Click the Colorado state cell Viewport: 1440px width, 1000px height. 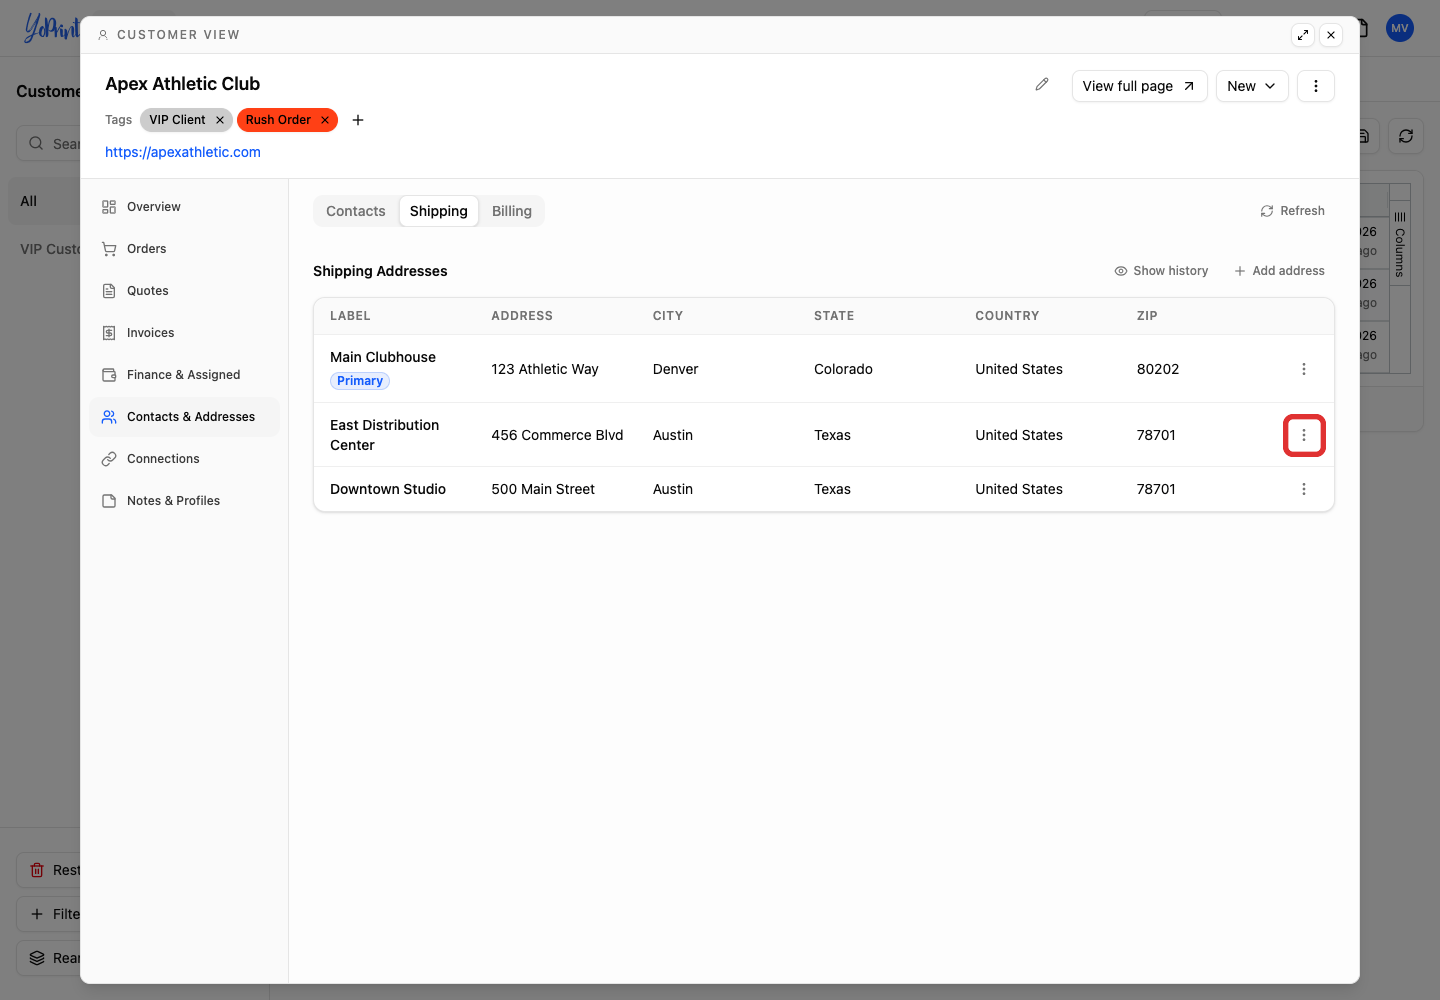click(843, 369)
